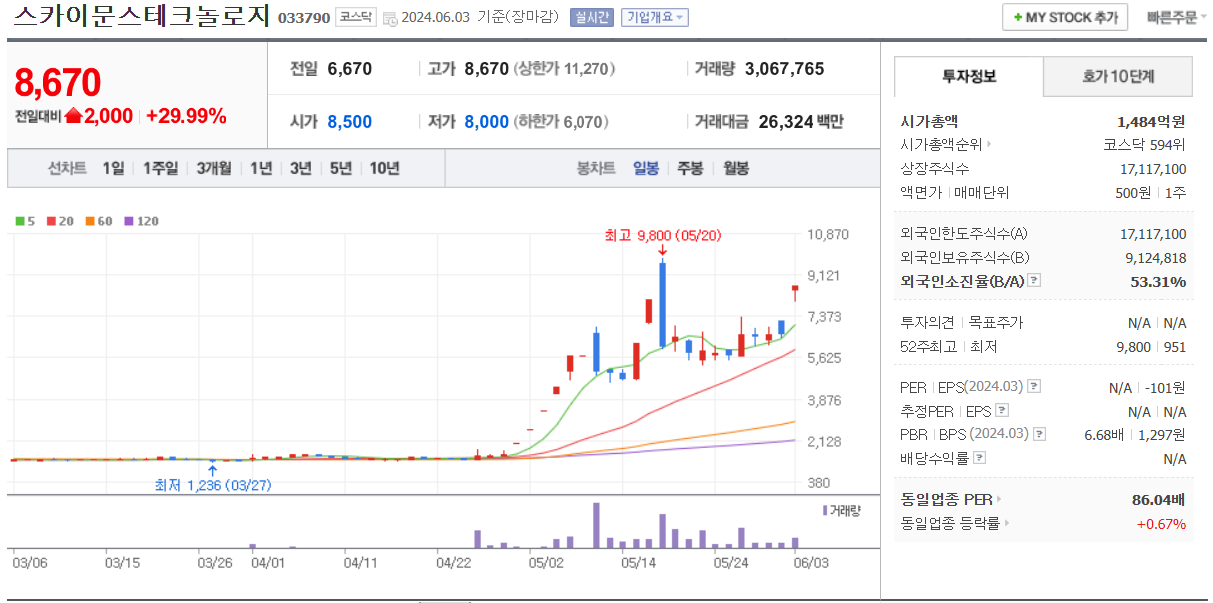Image resolution: width=1213 pixels, height=603 pixels.
Task: Select the 1일 line chart period
Action: (x=114, y=168)
